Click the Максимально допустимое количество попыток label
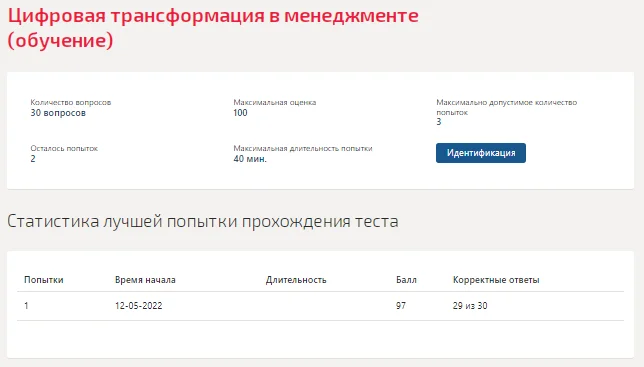 point(506,107)
